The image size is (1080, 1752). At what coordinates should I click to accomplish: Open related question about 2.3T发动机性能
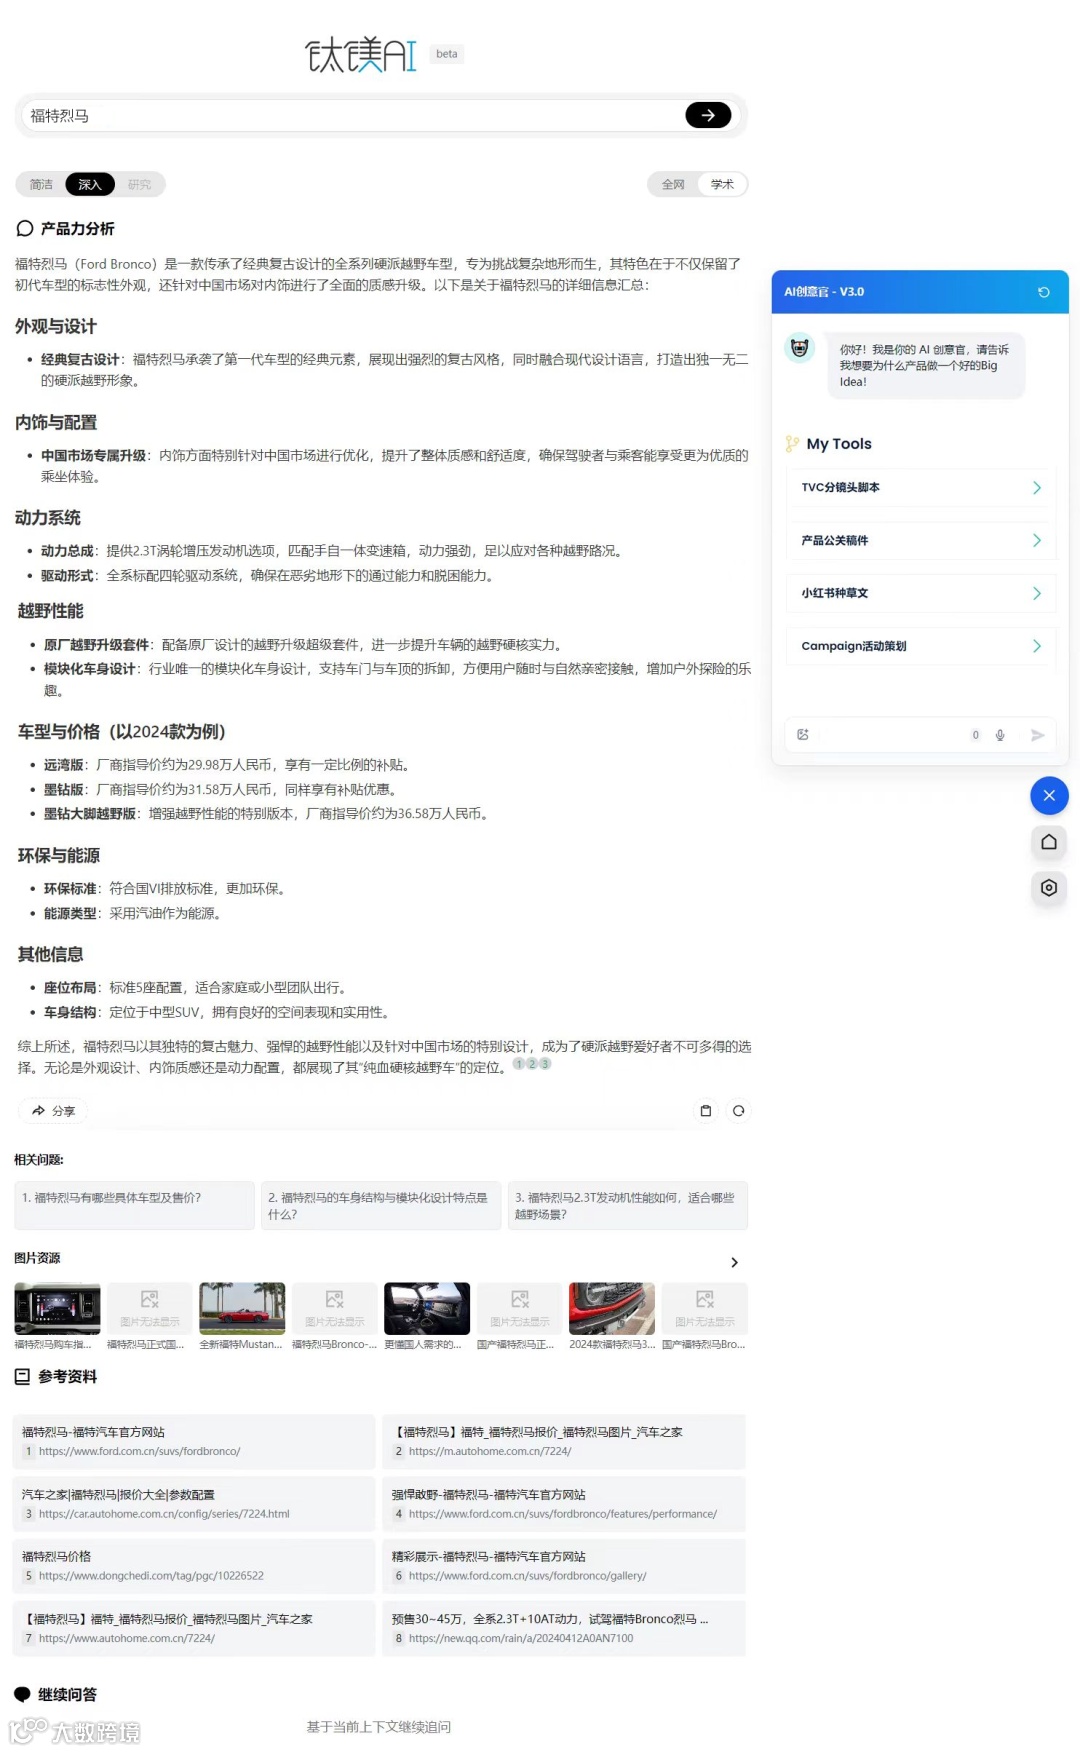click(628, 1206)
